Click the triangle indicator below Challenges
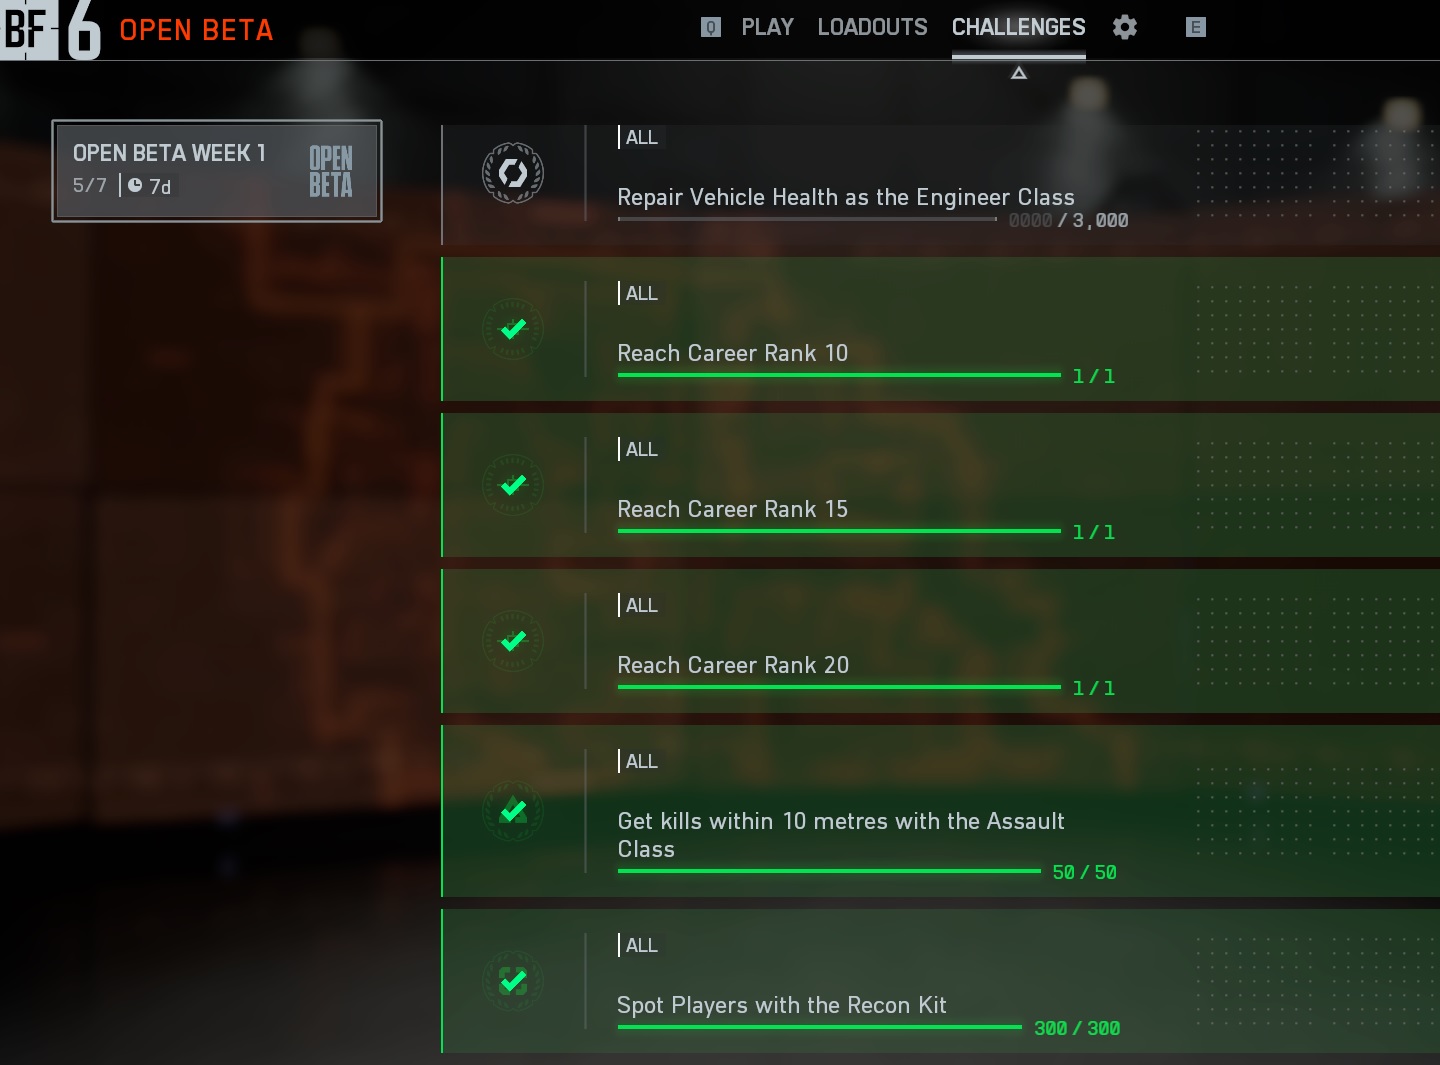The height and width of the screenshot is (1065, 1440). 1019,73
